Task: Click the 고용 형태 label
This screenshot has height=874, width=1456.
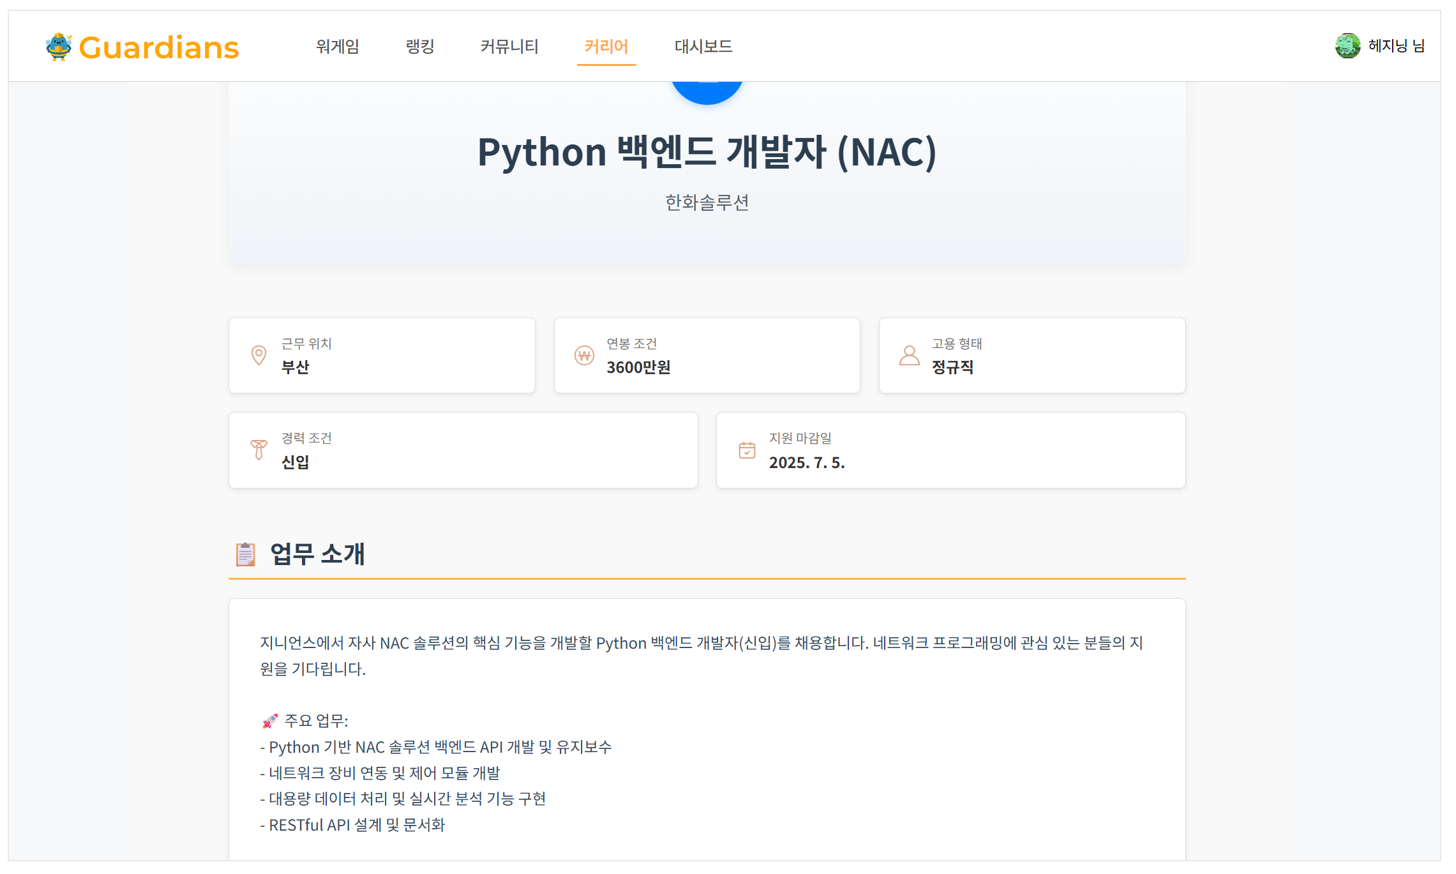Action: coord(957,344)
